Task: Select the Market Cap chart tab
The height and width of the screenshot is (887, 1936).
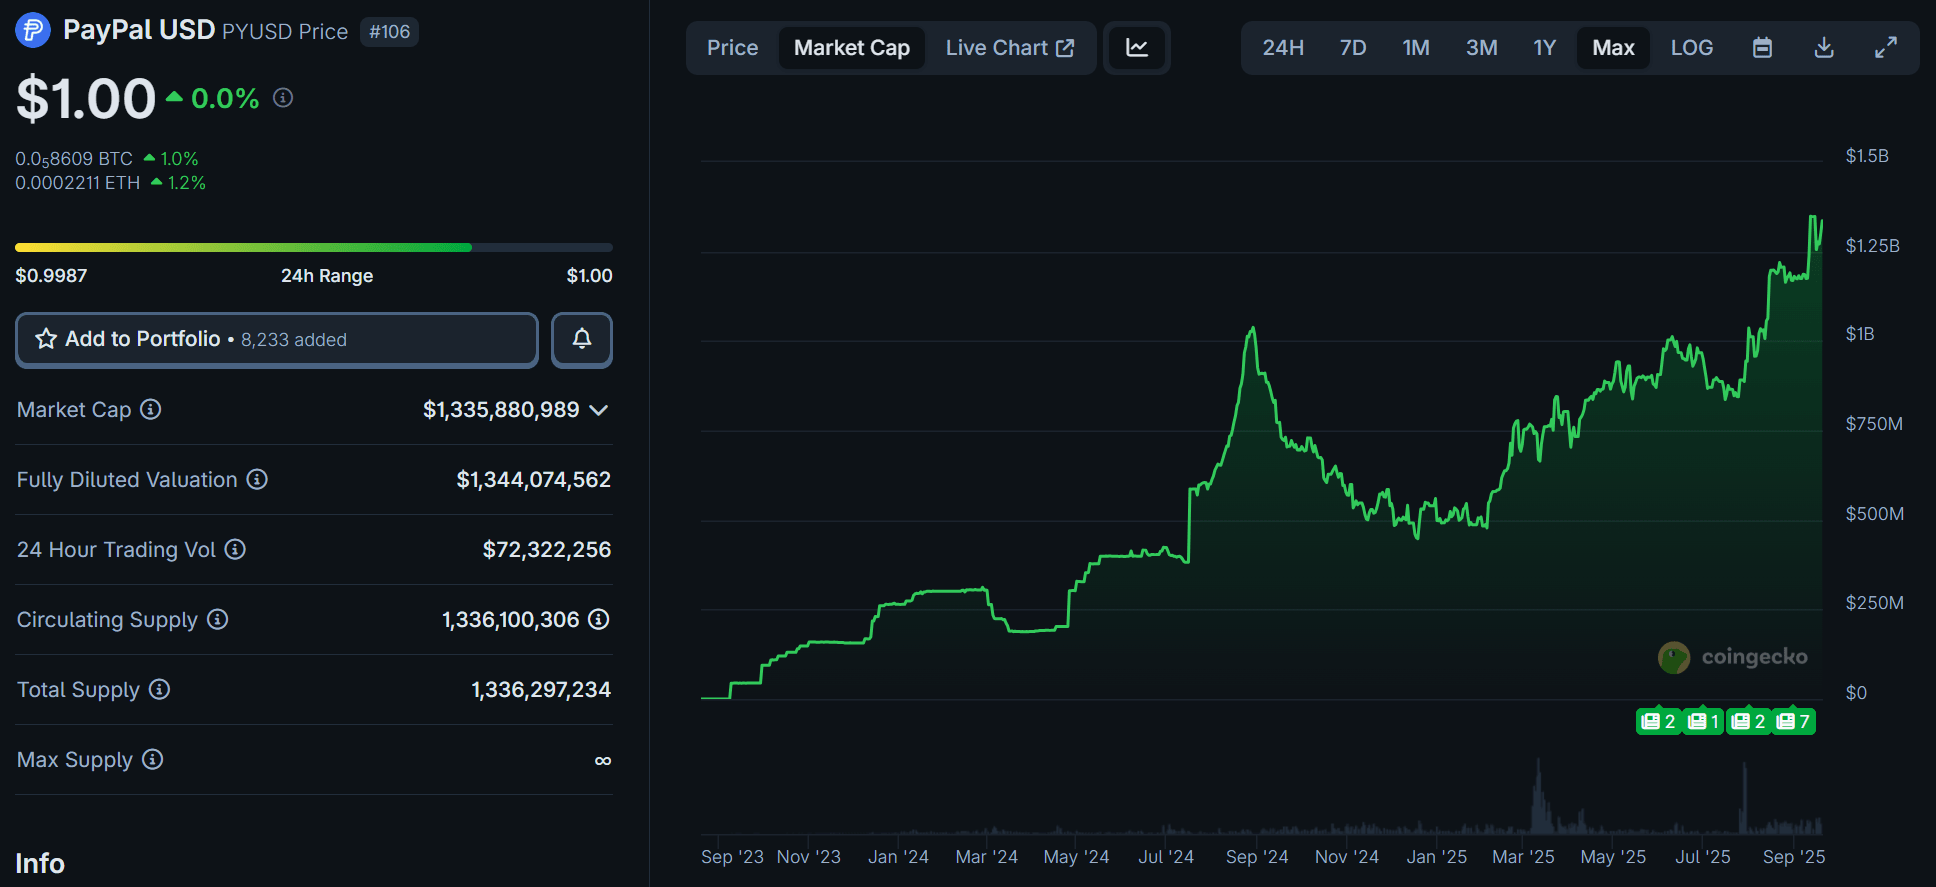Action: 852,48
